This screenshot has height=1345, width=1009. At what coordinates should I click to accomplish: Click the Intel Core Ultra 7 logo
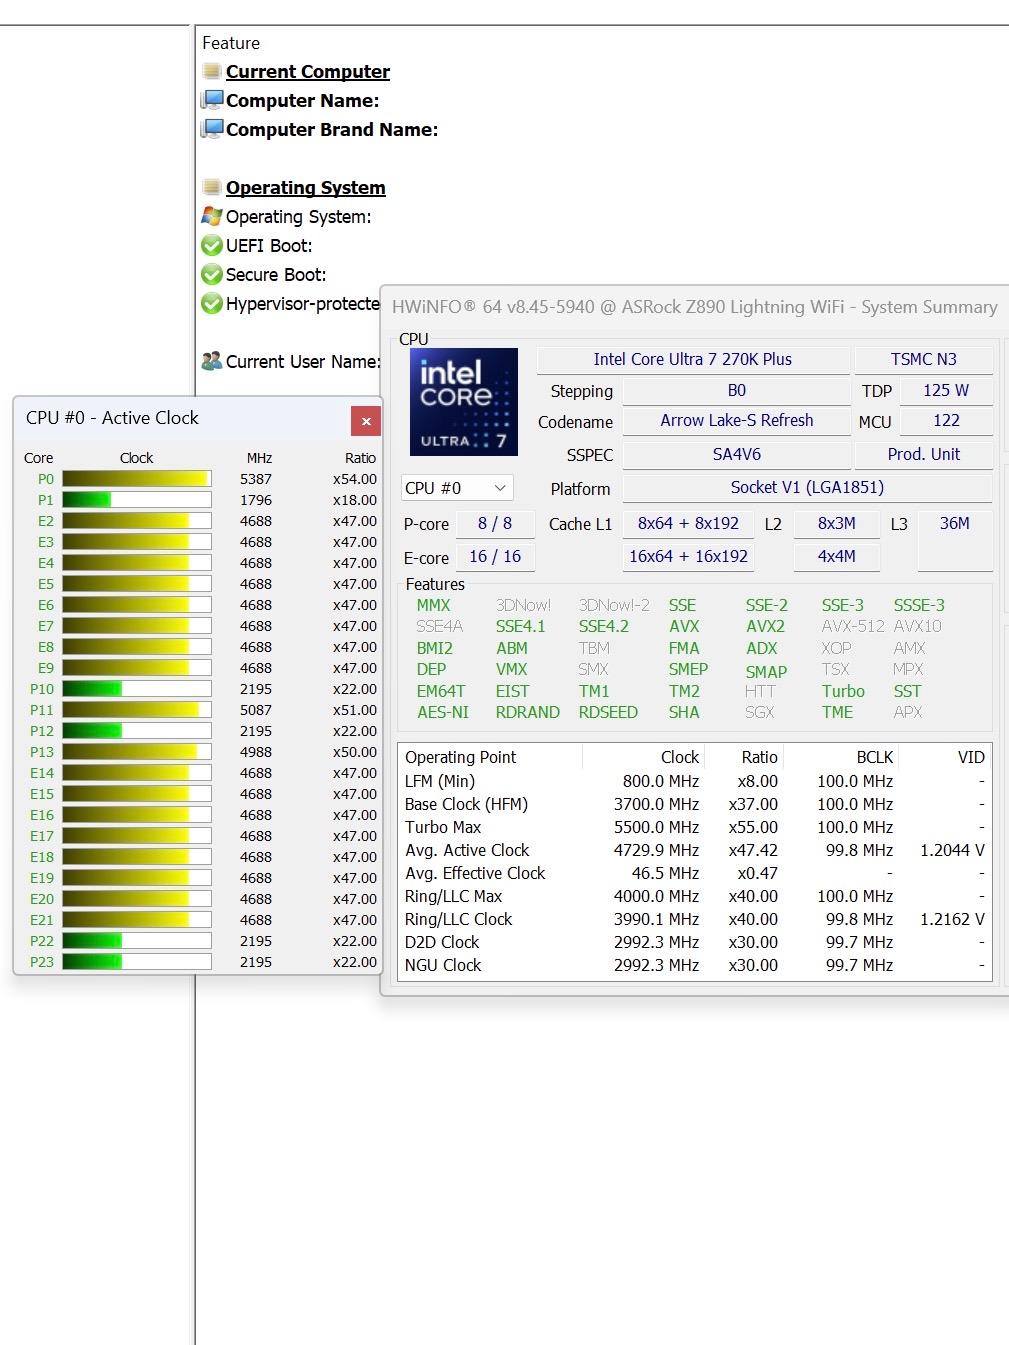(464, 402)
